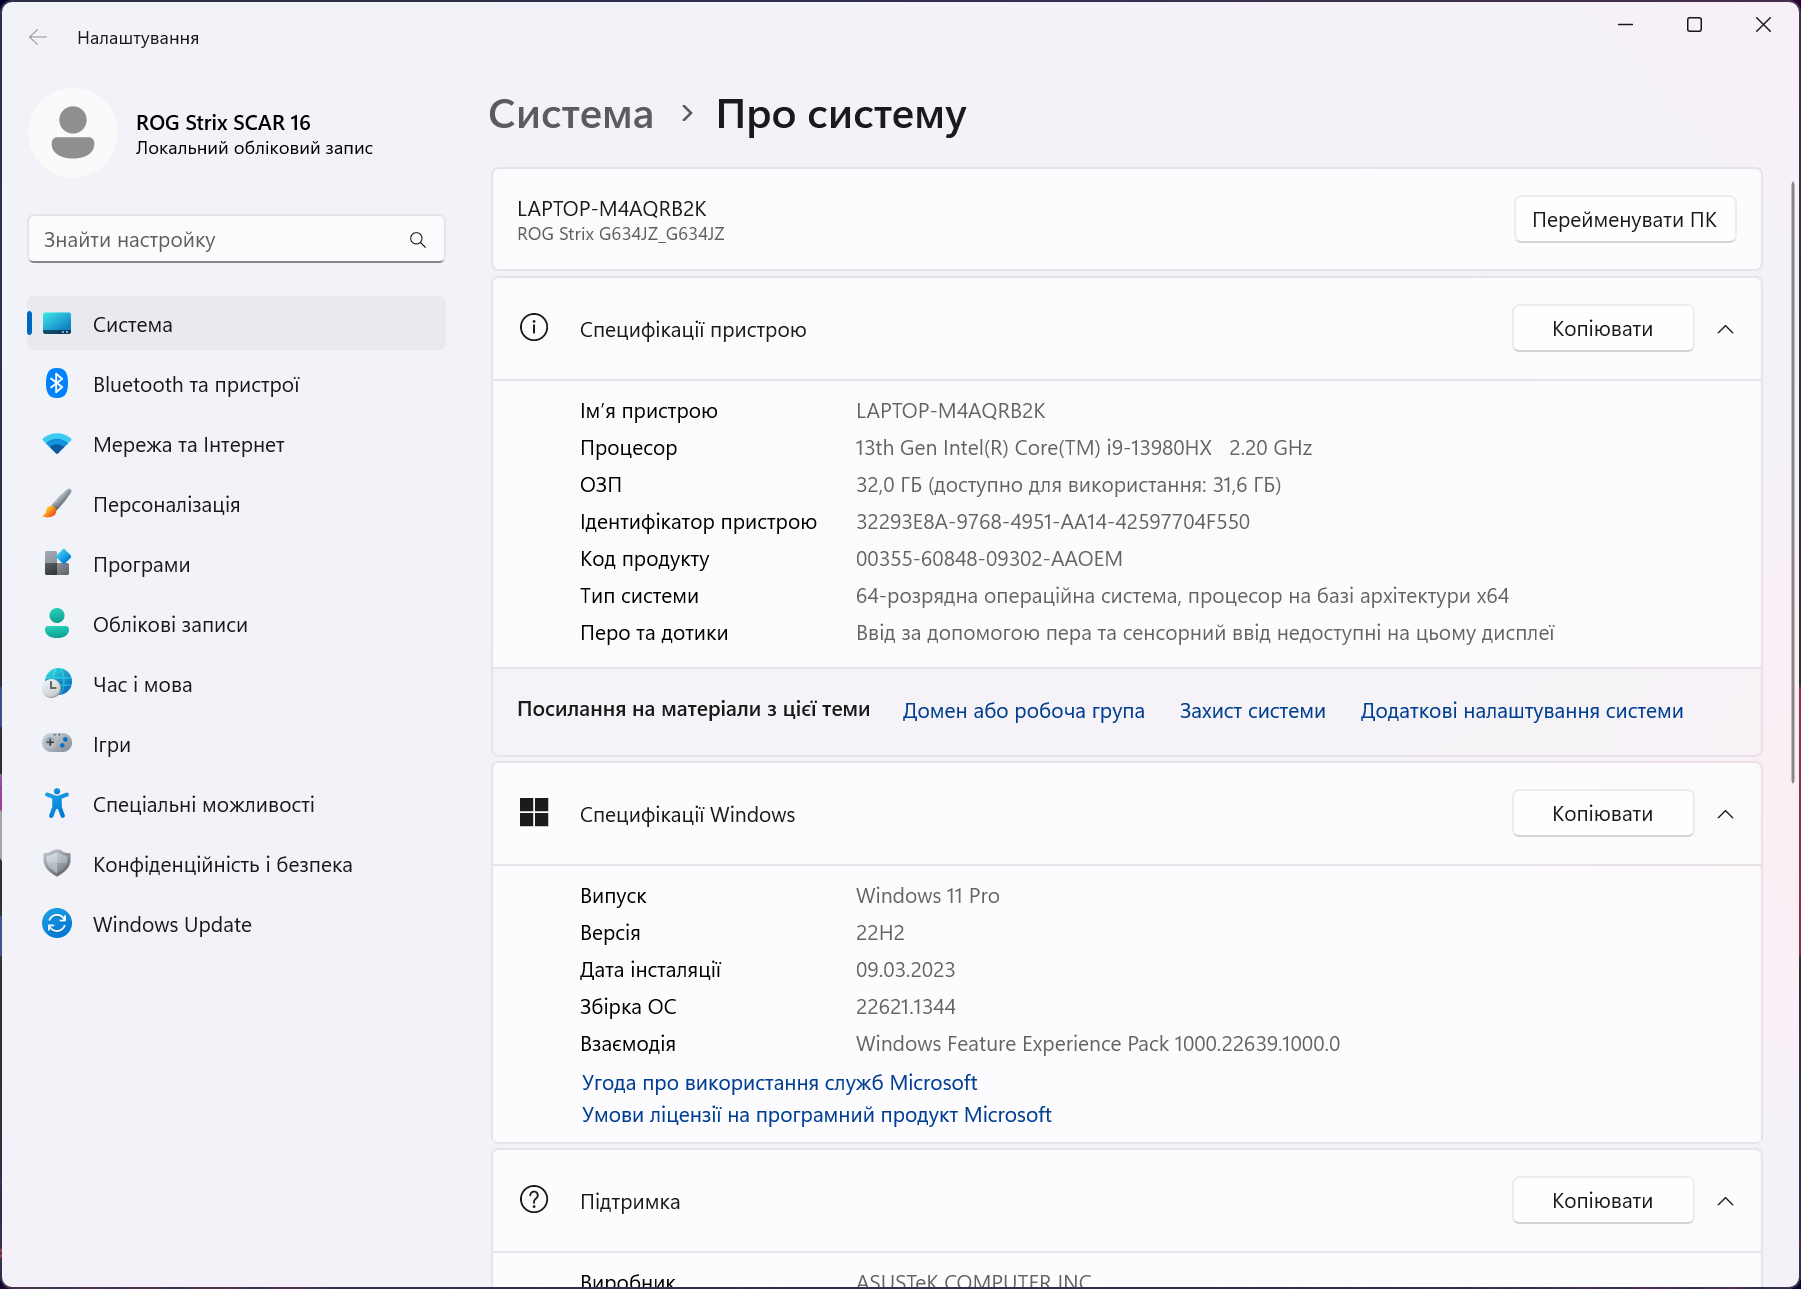1801x1289 pixels.
Task: Open Конфіденційність і безпека settings
Action: click(x=236, y=864)
